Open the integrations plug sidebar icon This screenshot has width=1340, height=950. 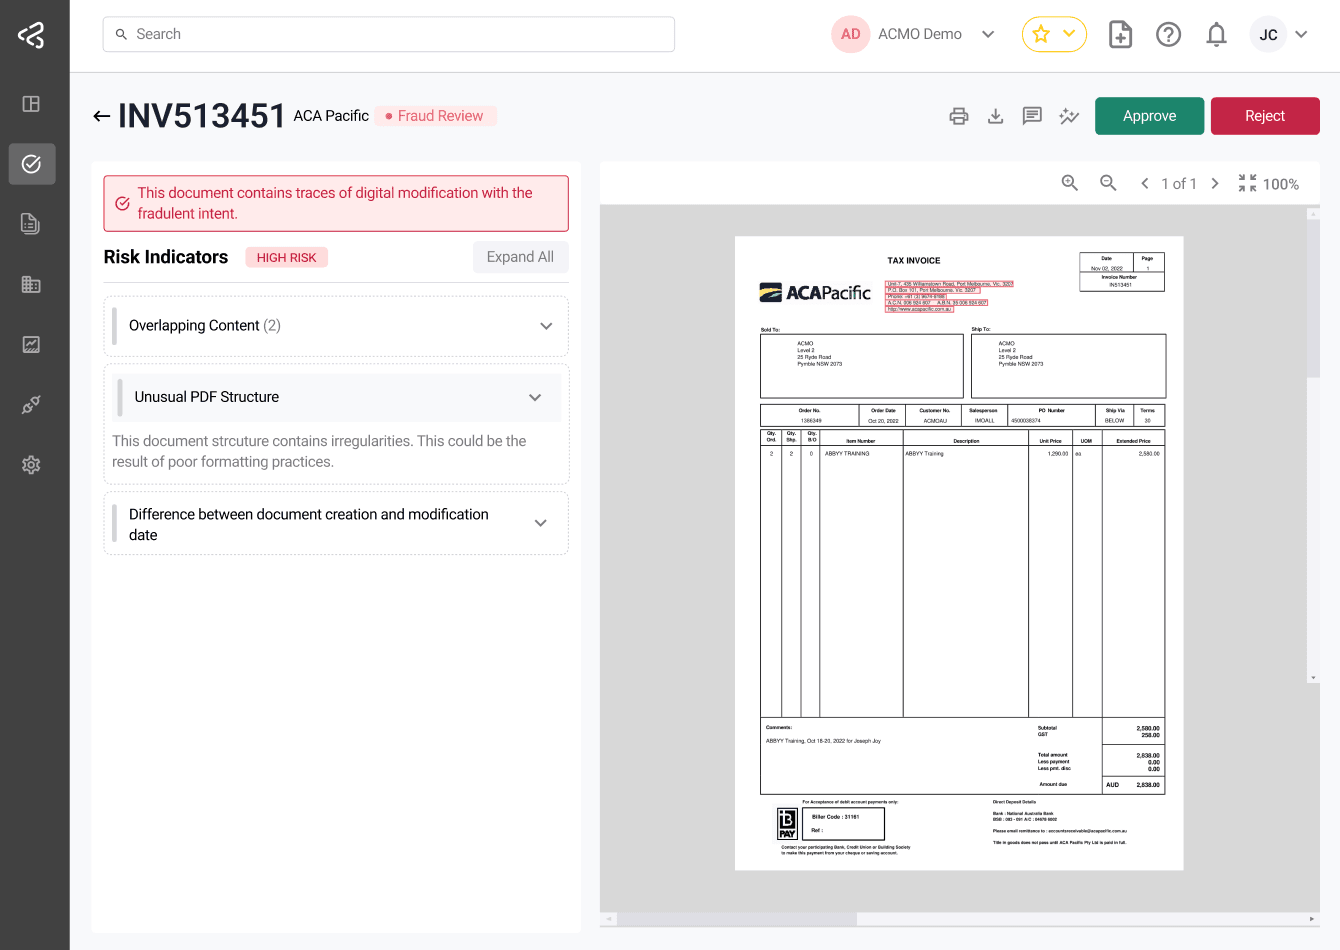click(x=31, y=405)
